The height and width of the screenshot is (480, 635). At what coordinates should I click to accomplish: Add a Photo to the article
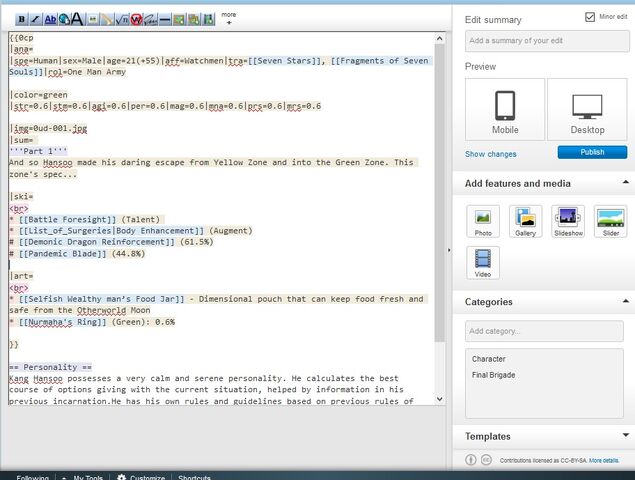483,221
